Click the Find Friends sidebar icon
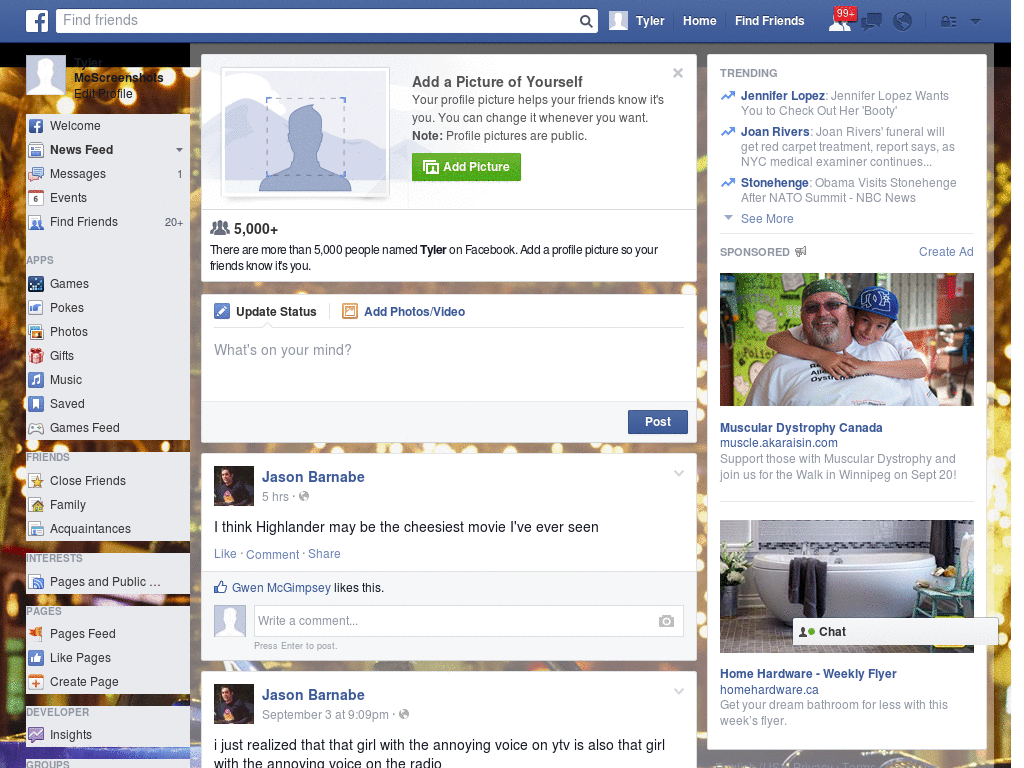The width and height of the screenshot is (1024, 768). pos(36,222)
